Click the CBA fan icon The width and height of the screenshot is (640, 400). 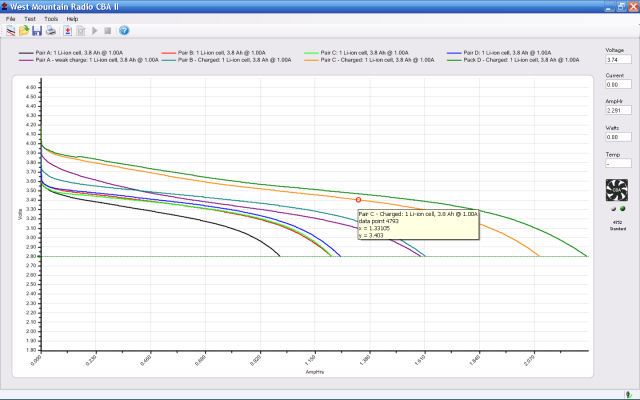pos(617,190)
